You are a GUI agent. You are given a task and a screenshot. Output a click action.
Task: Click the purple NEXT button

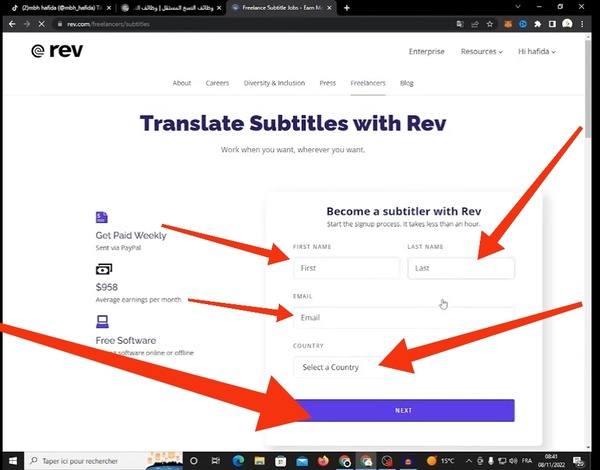[404, 410]
